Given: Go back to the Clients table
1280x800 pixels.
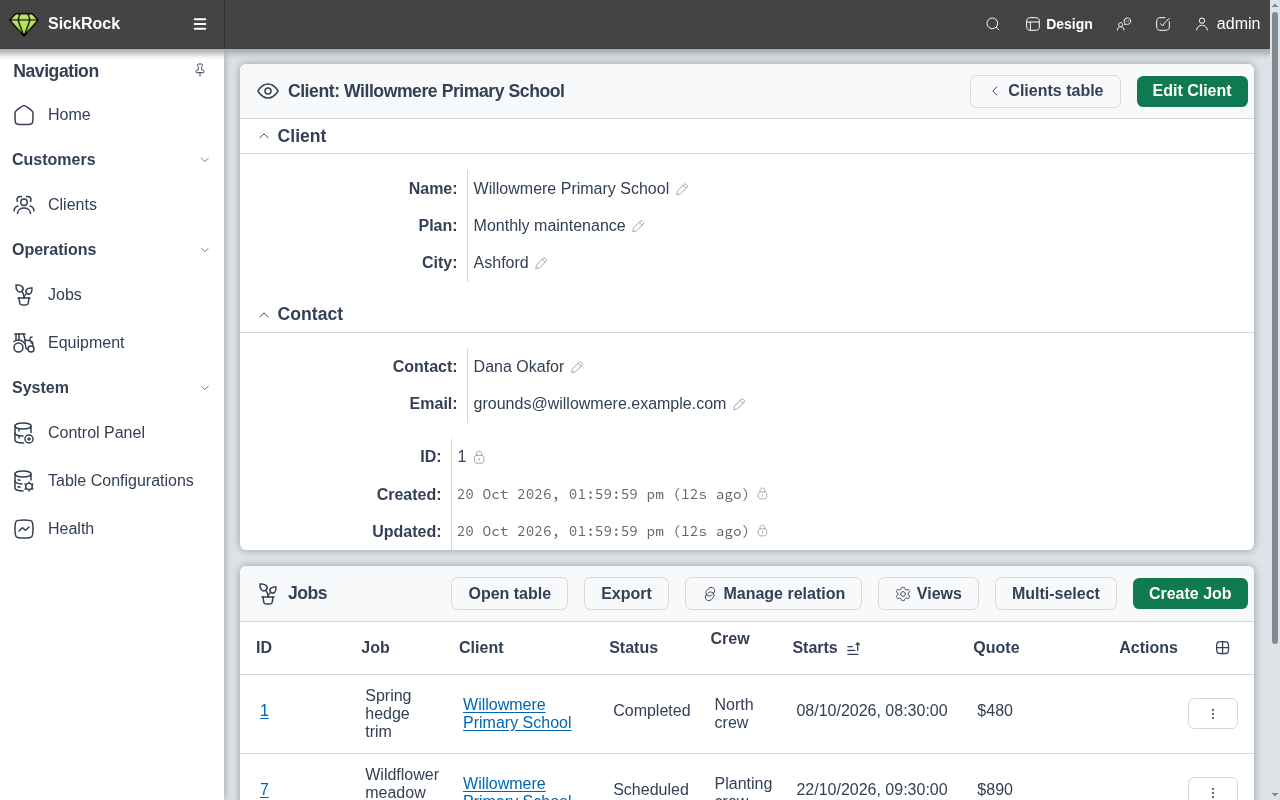Looking at the screenshot, I should click(x=1045, y=91).
